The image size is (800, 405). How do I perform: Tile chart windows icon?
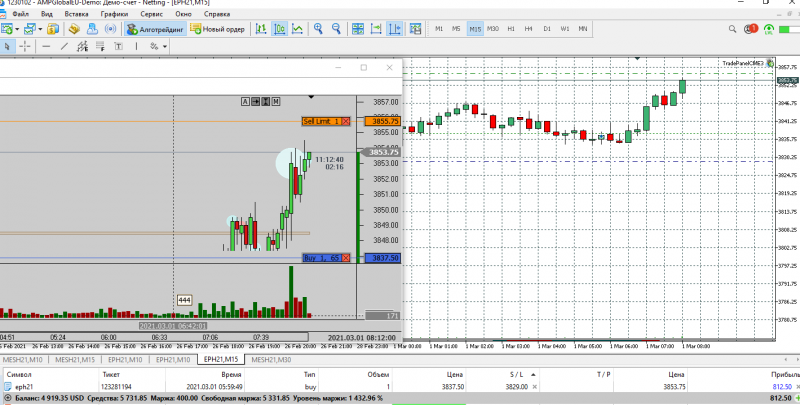coord(358,29)
